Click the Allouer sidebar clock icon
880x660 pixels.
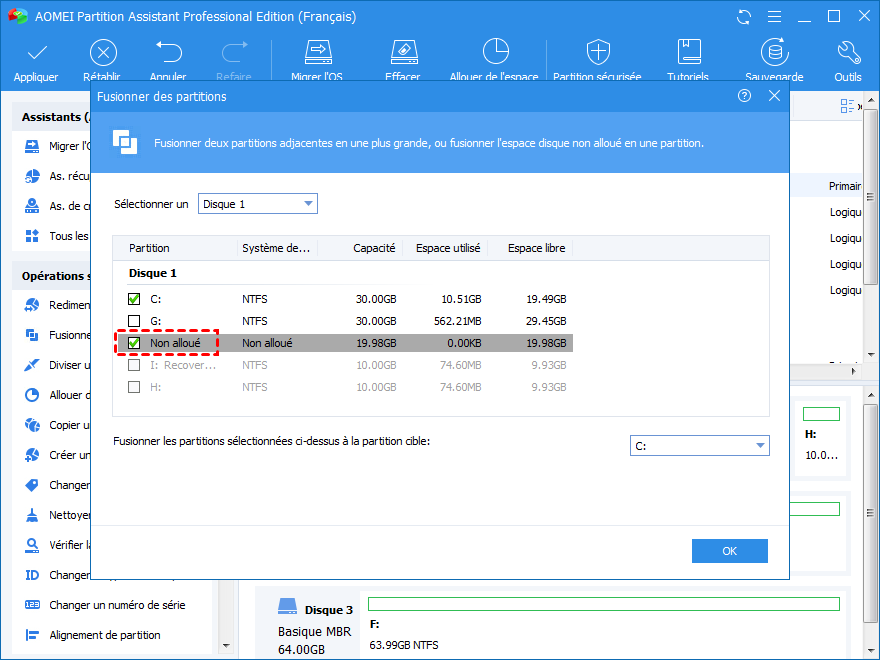coord(32,395)
